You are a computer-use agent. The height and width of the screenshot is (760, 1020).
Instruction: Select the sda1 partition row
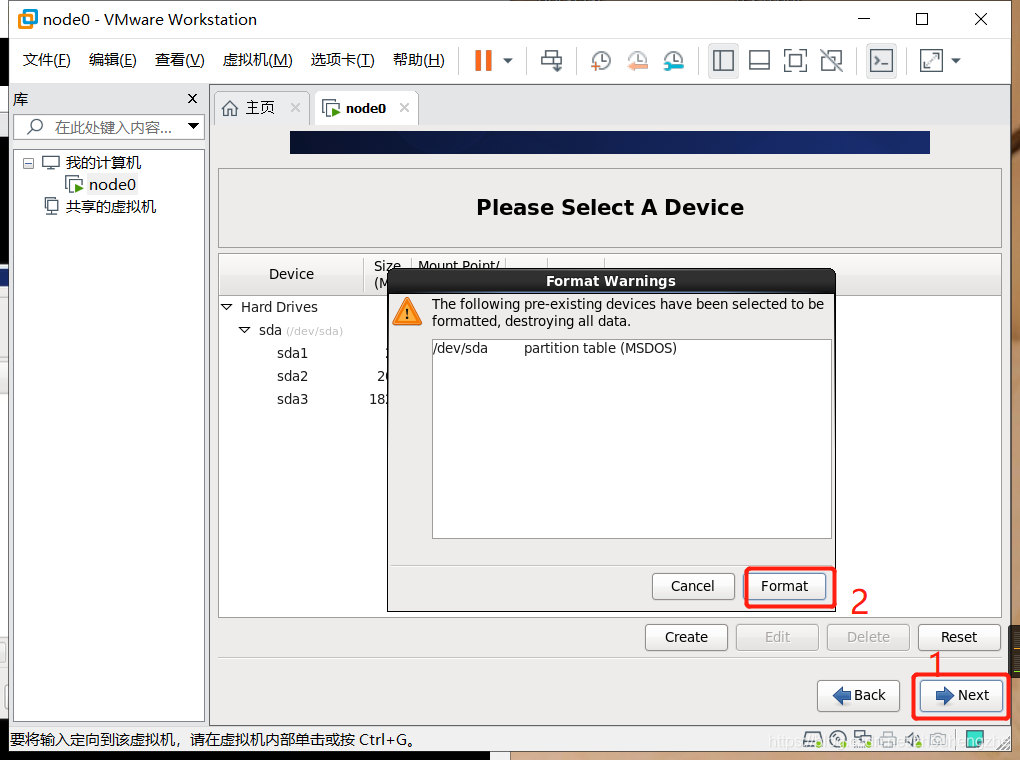(x=292, y=353)
